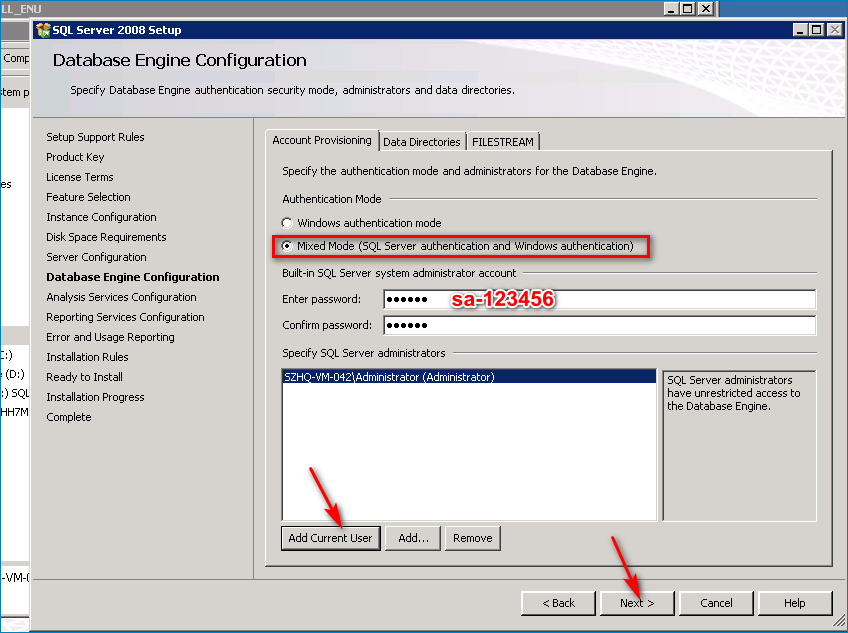This screenshot has height=633, width=848.
Task: Click Analysis Services Configuration step
Action: [x=121, y=297]
